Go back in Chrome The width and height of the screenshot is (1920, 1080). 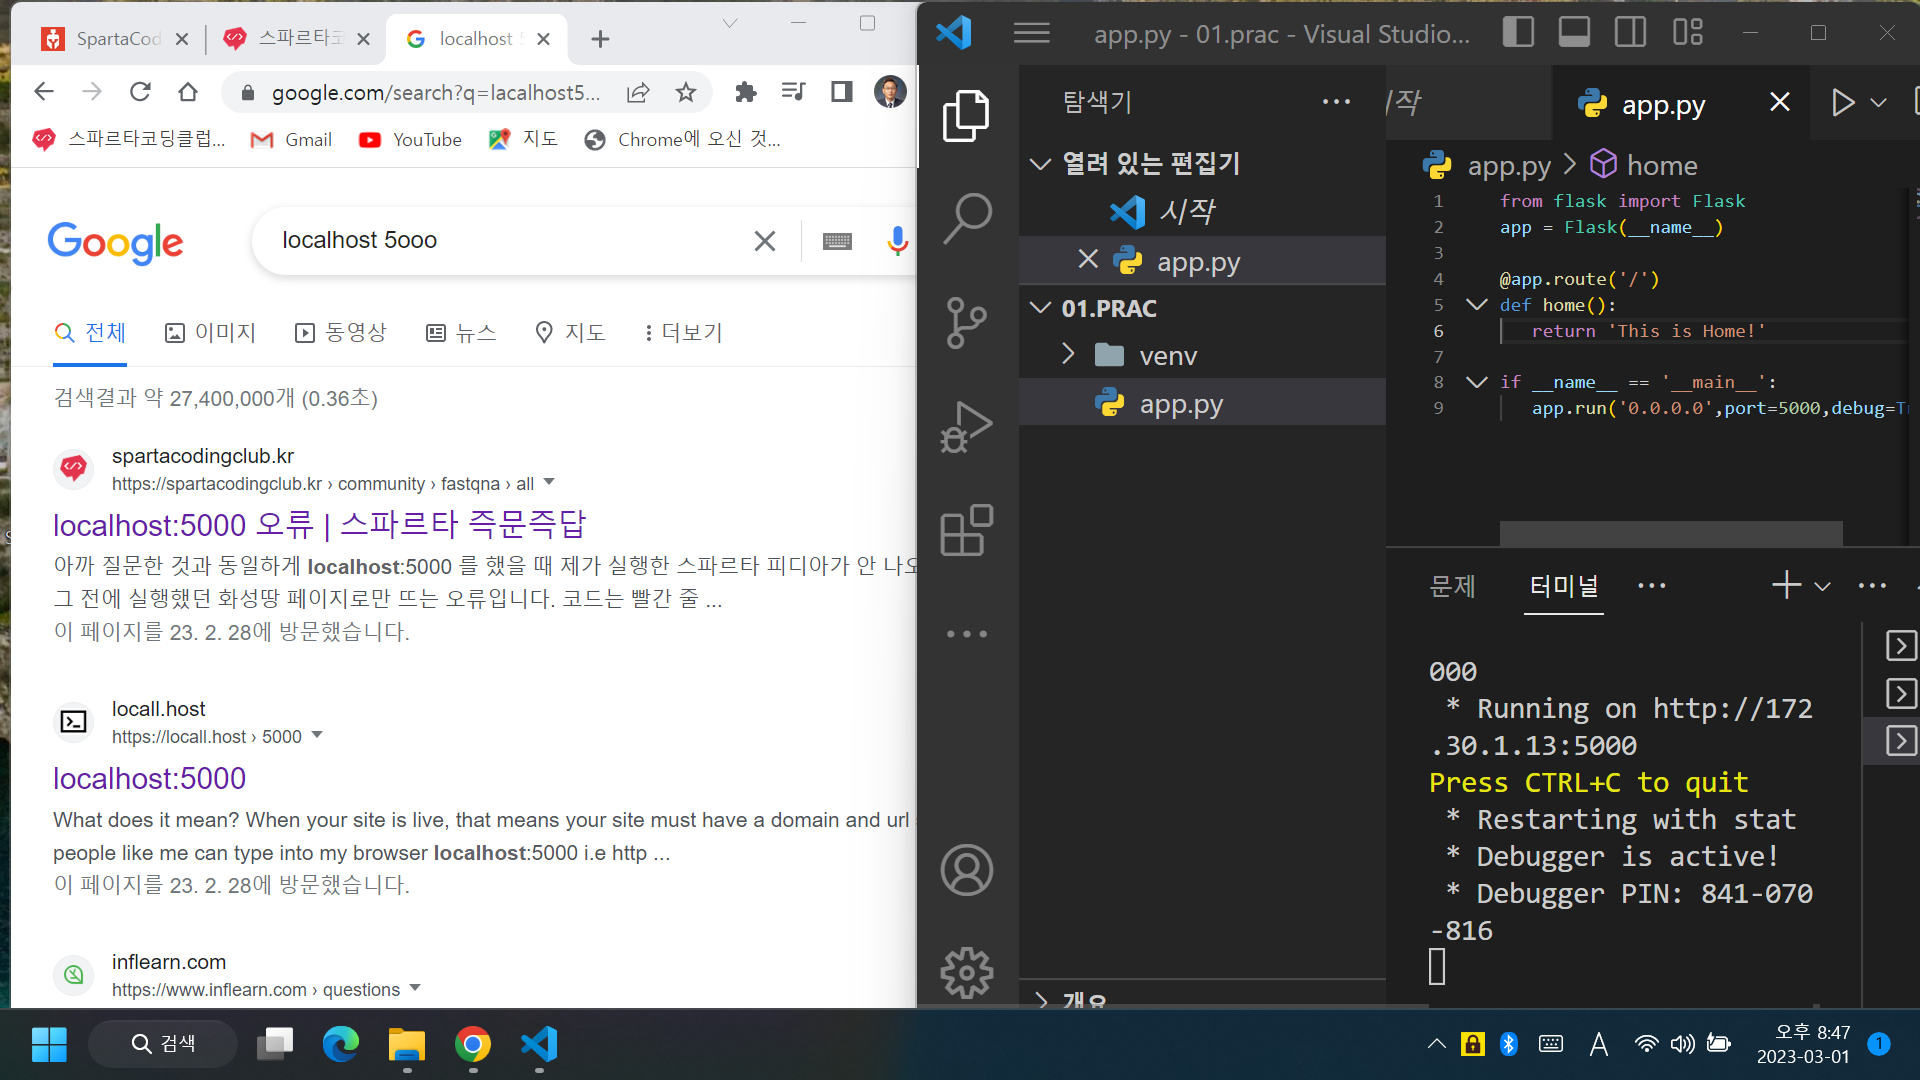(x=43, y=92)
